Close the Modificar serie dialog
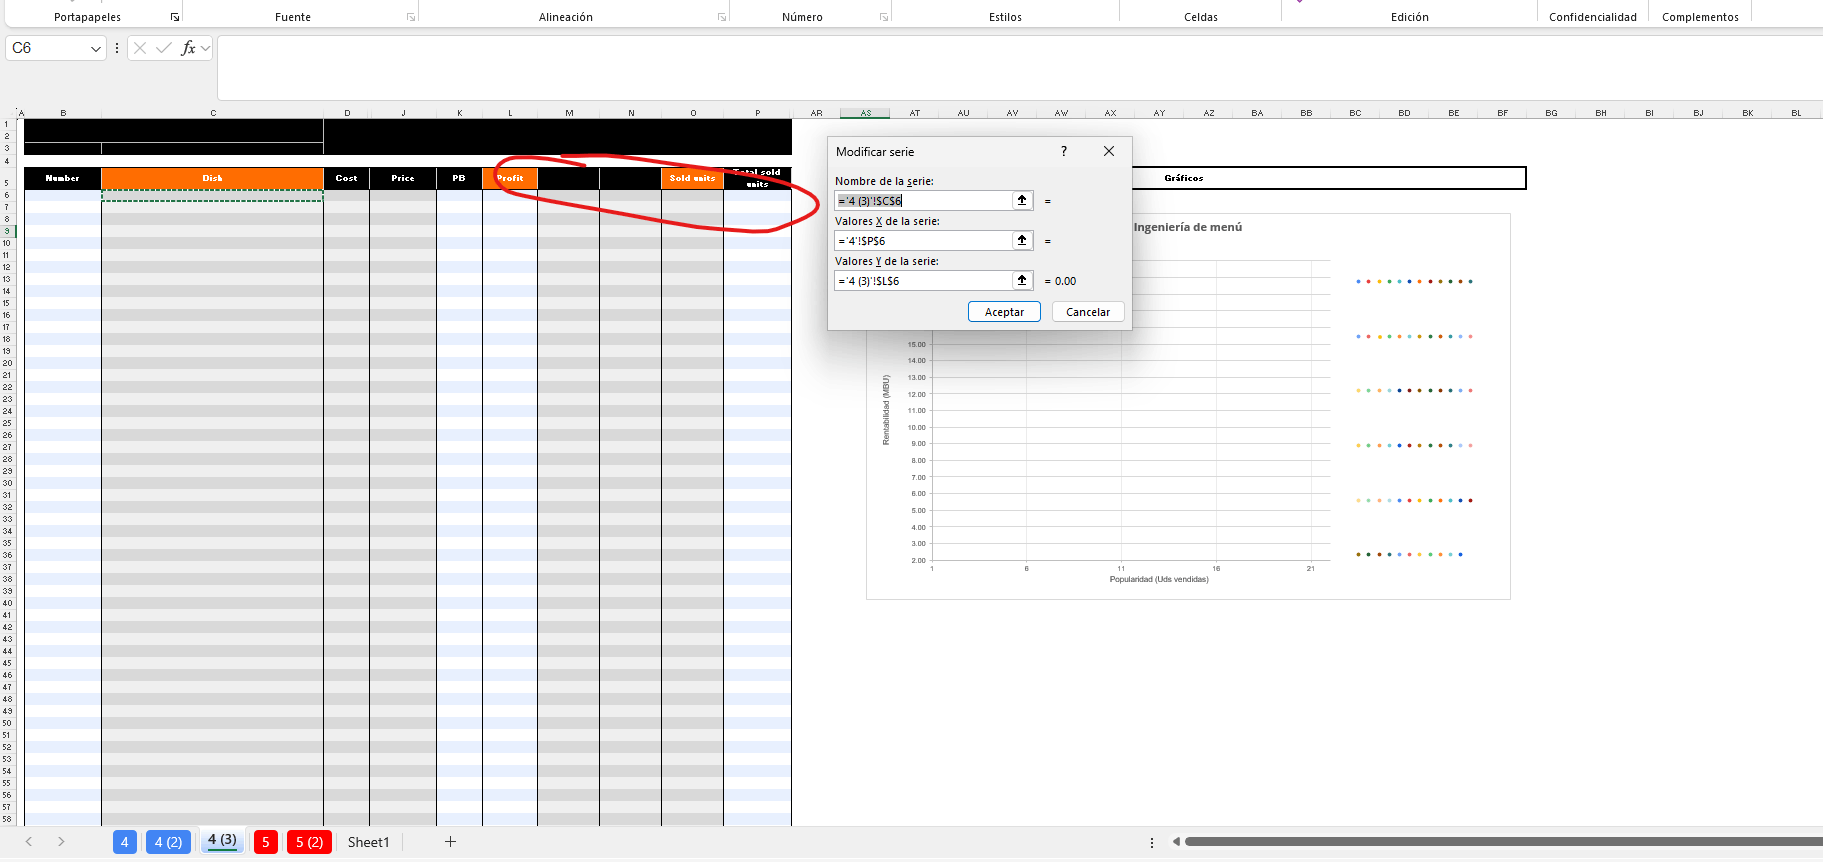Image resolution: width=1823 pixels, height=862 pixels. tap(1109, 151)
